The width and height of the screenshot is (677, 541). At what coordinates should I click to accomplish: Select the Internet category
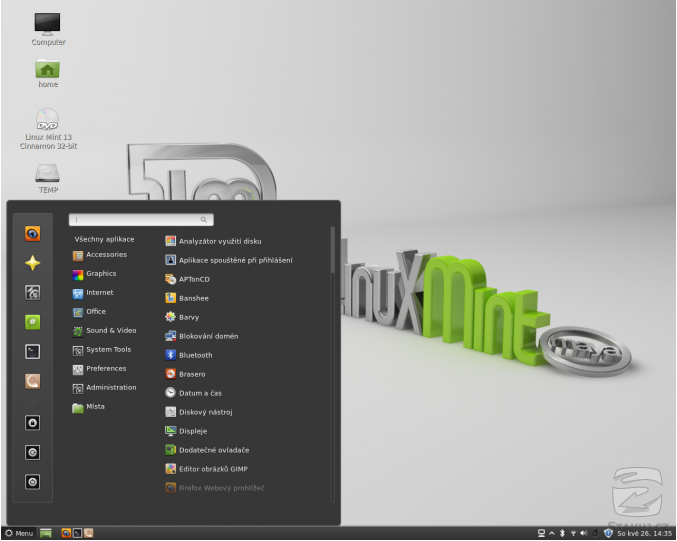click(93, 293)
